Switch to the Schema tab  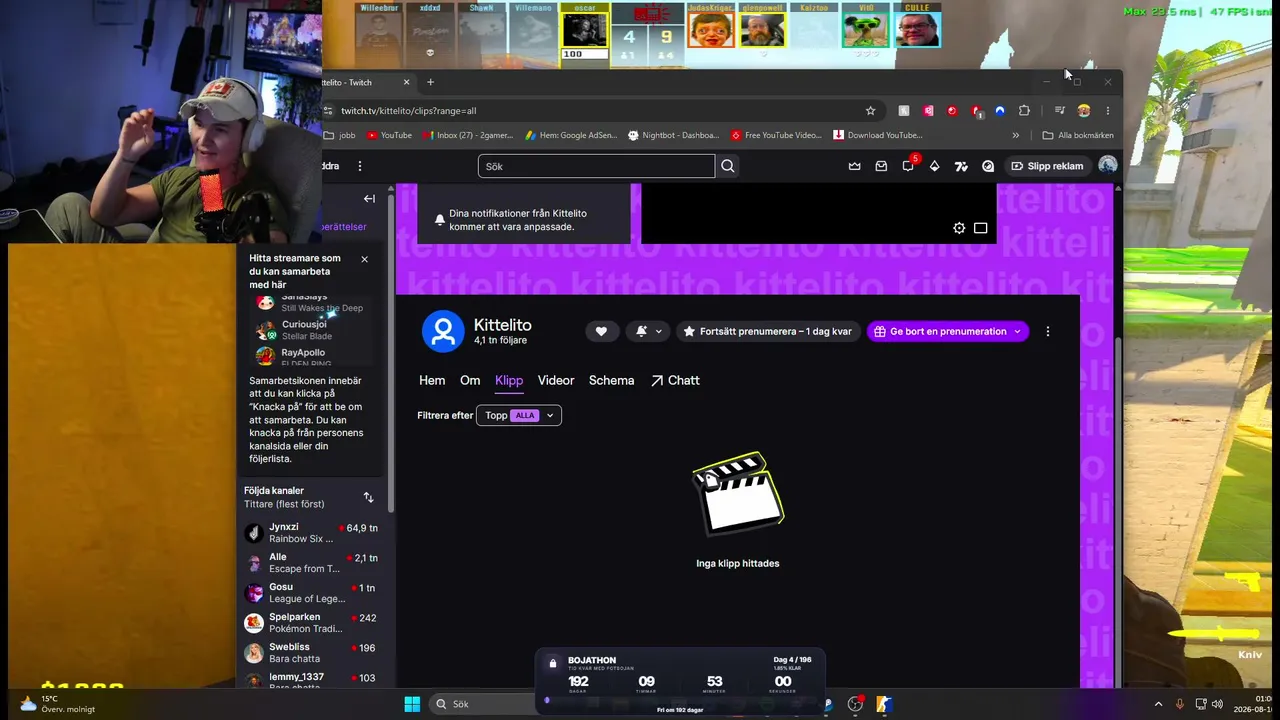click(611, 380)
